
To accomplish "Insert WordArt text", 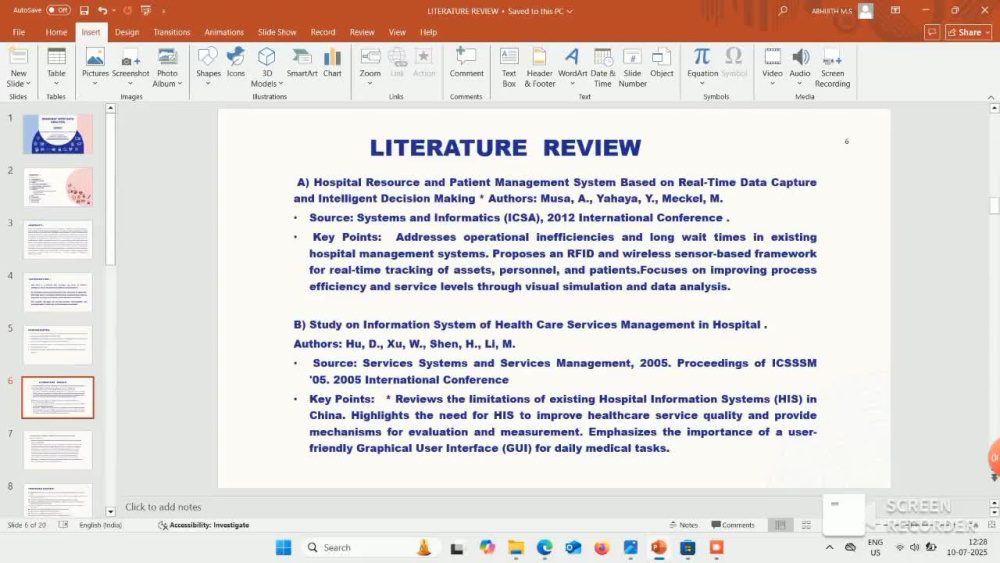I will pyautogui.click(x=572, y=67).
